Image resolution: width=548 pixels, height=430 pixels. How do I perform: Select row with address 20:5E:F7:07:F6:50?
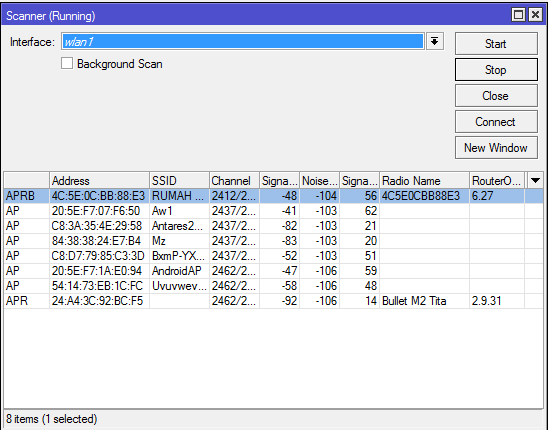point(273,211)
